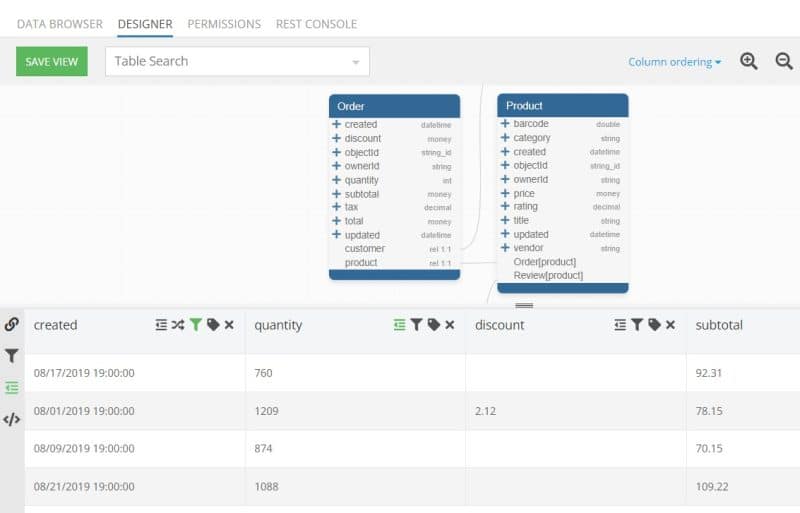Toggle grouping icon on quantity column
This screenshot has height=513, width=800.
click(x=400, y=325)
